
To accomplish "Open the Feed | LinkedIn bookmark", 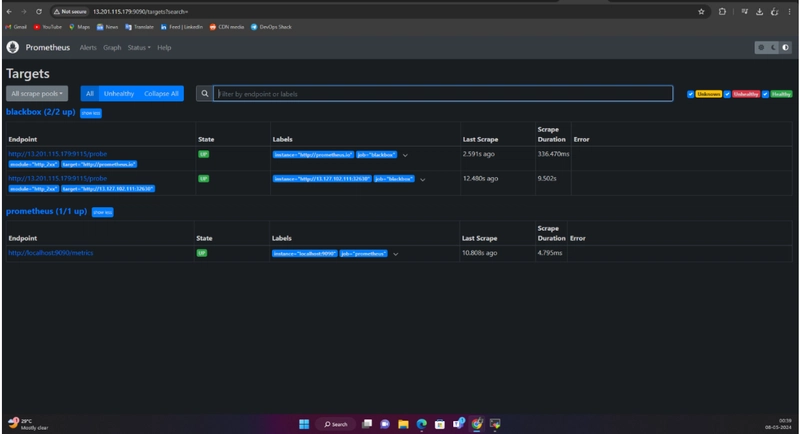I will pyautogui.click(x=182, y=27).
